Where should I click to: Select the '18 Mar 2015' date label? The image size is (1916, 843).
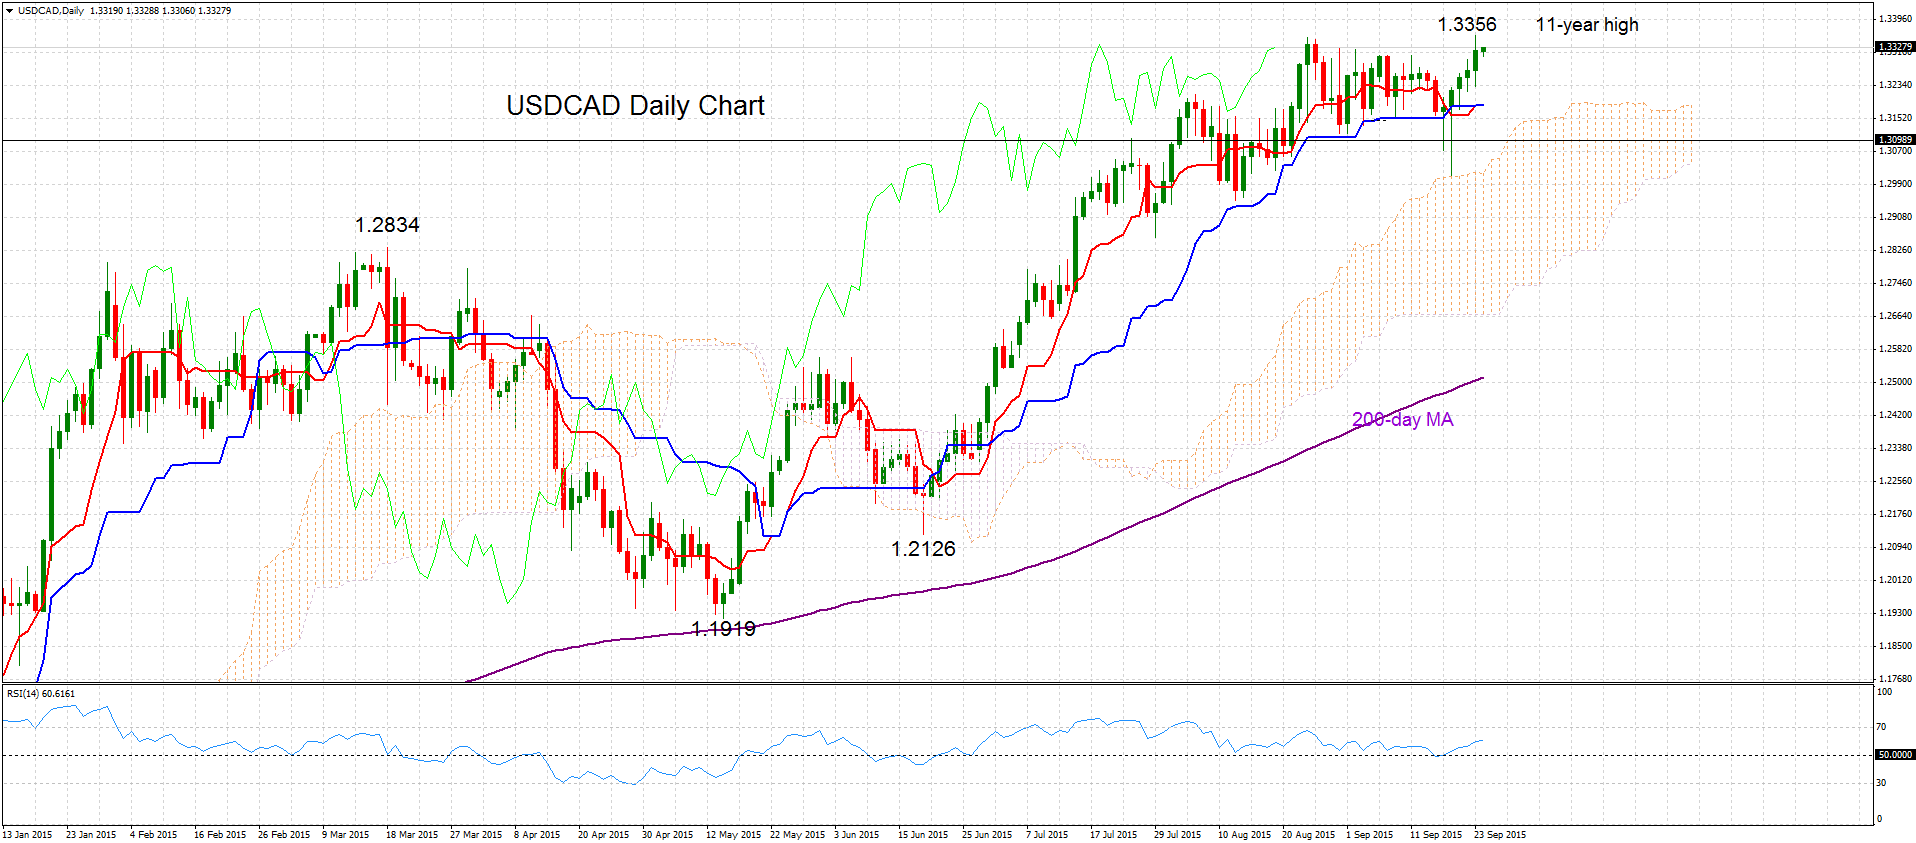pos(412,835)
